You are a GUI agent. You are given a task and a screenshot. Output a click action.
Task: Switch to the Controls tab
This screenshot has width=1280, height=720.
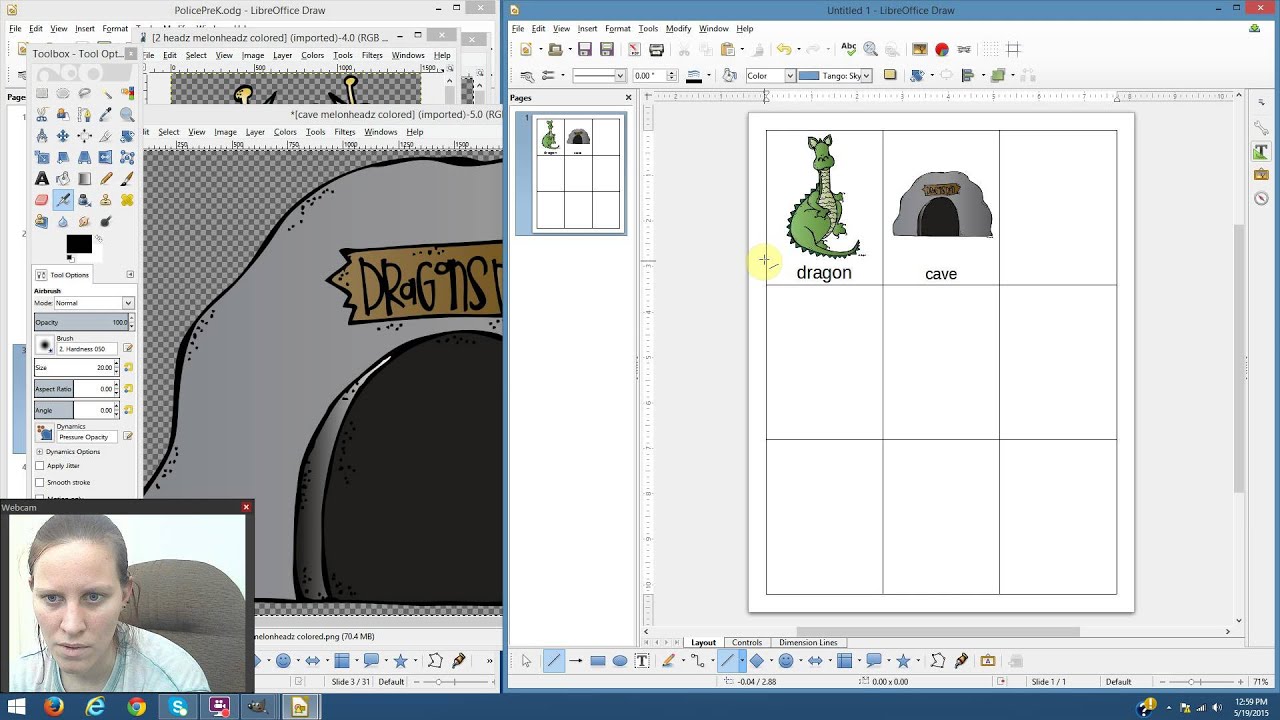(746, 642)
